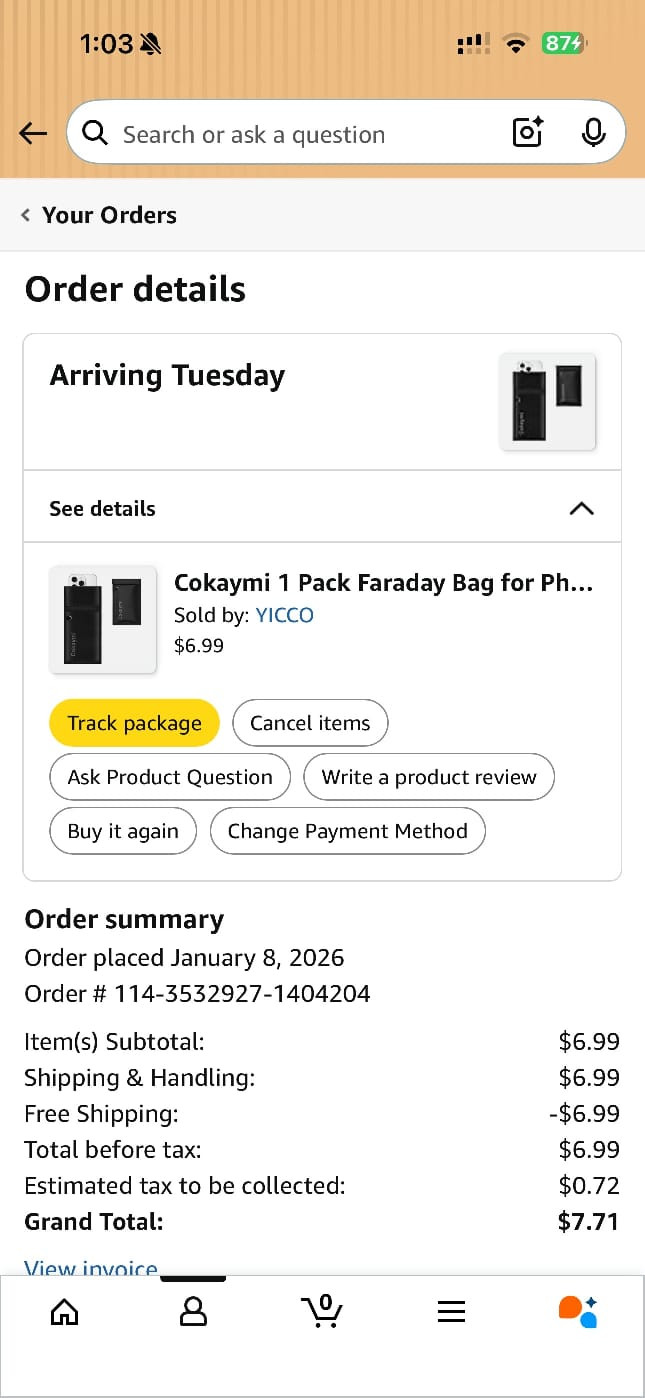Image resolution: width=645 pixels, height=1398 pixels.
Task: Choose Write a product review
Action: (x=429, y=777)
